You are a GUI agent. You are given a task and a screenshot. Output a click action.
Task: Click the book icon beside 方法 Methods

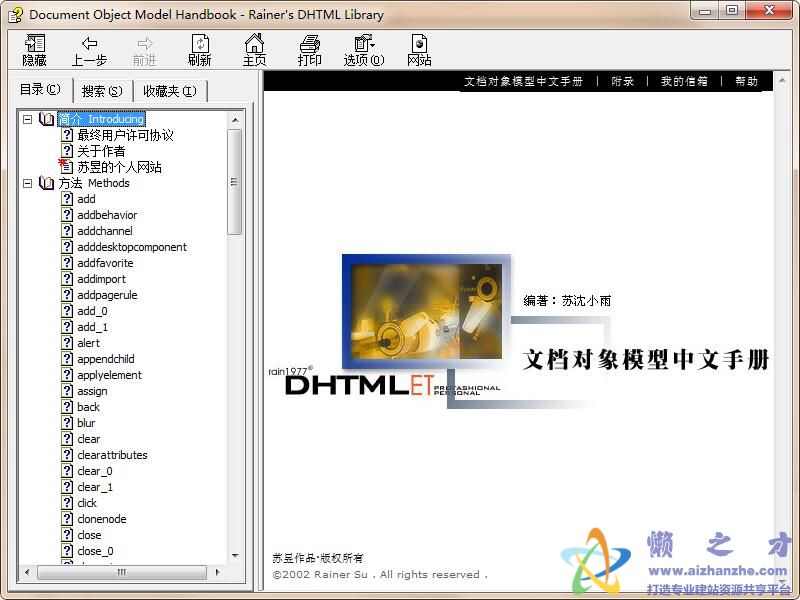(45, 183)
